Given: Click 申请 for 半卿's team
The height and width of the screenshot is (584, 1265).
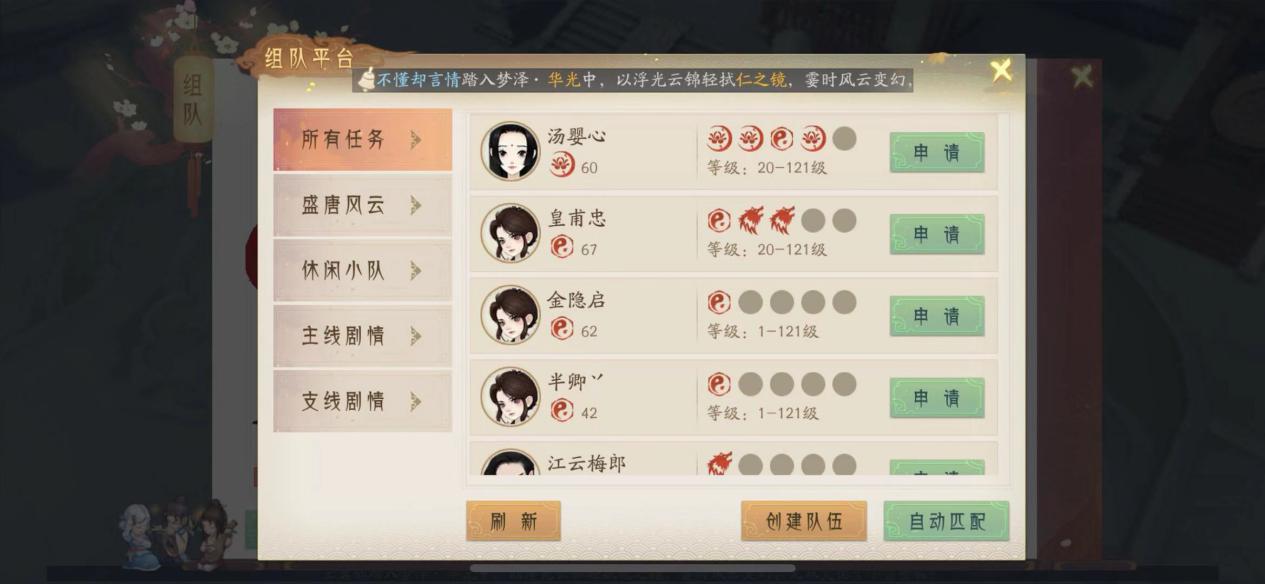Looking at the screenshot, I should point(937,398).
